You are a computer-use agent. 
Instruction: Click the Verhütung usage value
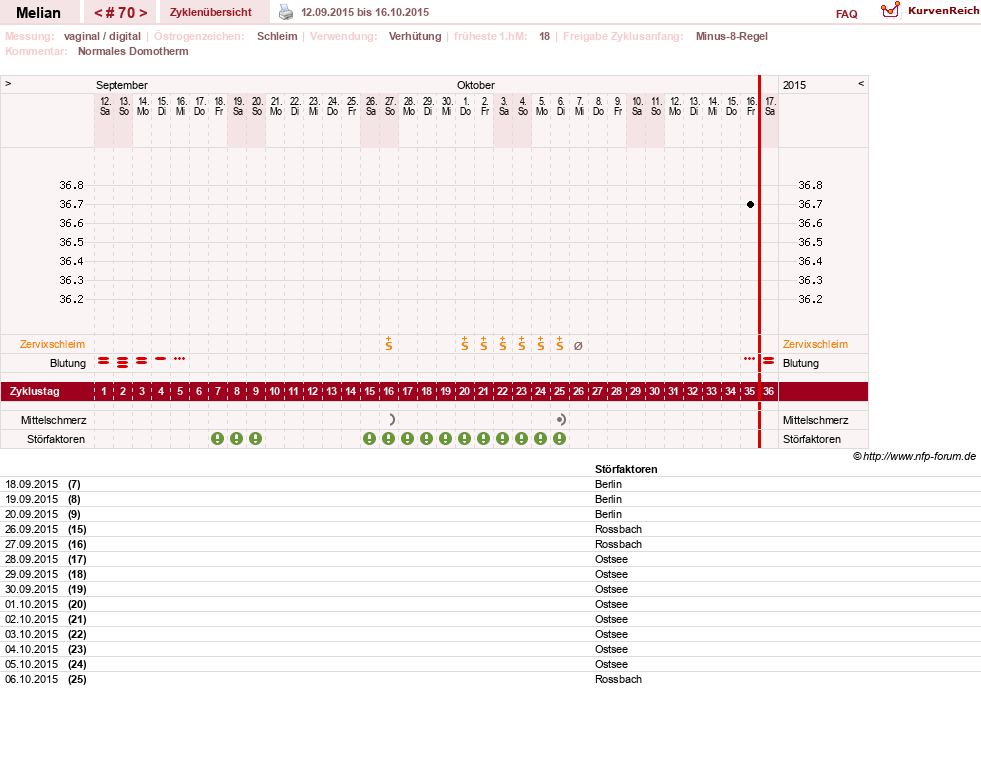click(x=415, y=36)
